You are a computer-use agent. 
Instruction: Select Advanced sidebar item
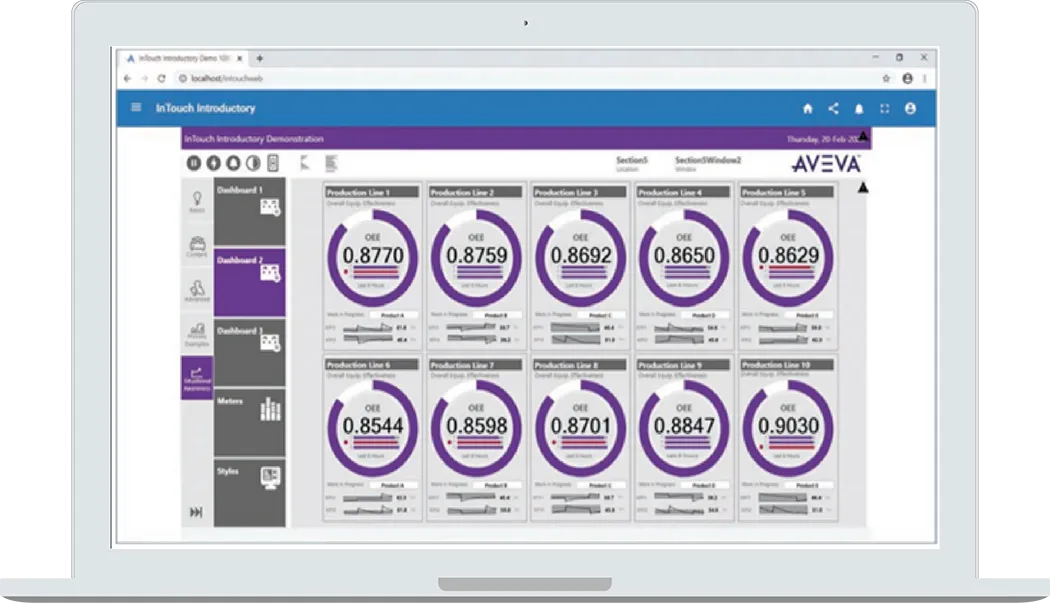click(x=197, y=291)
